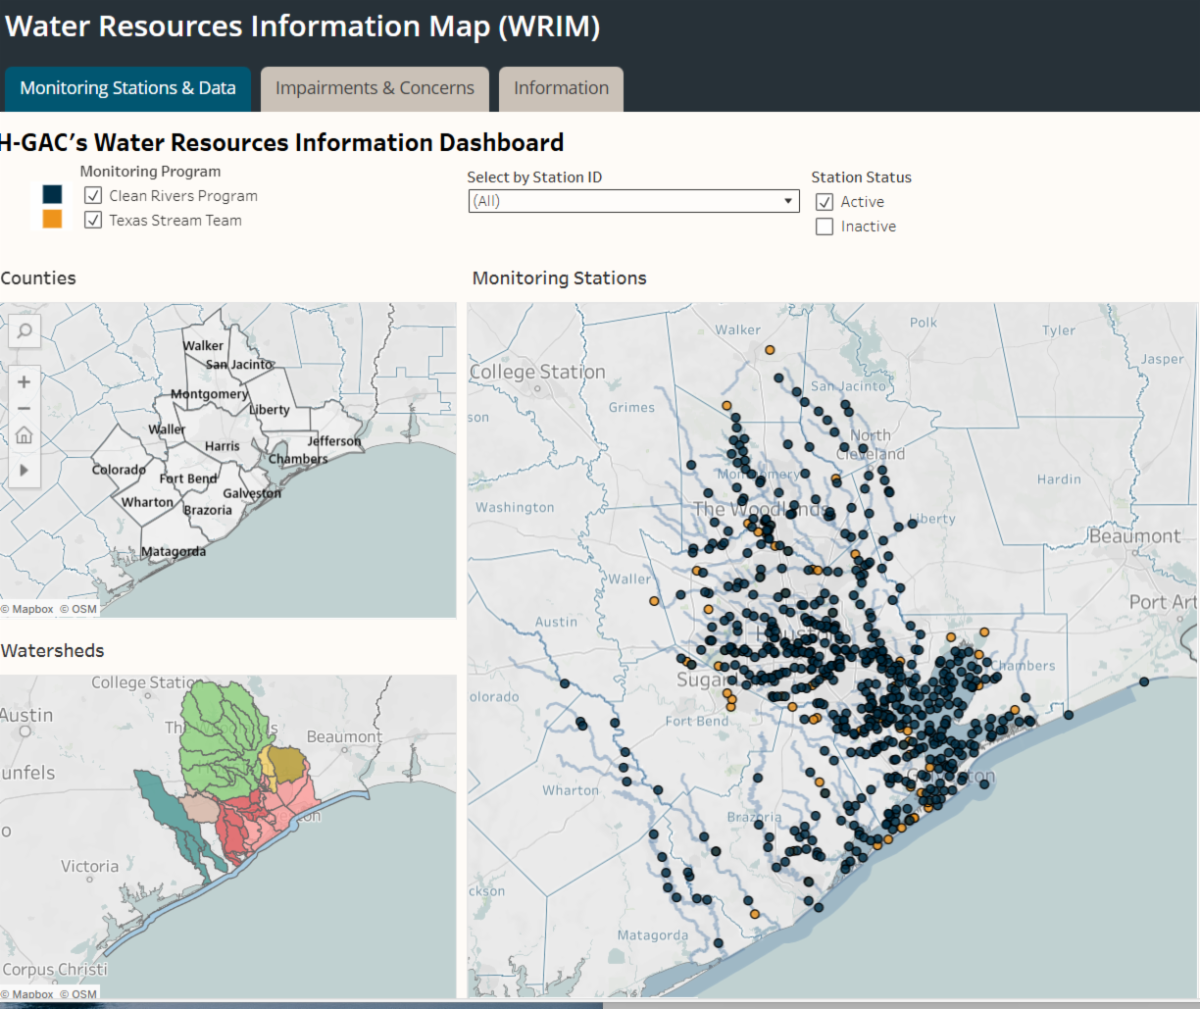Expand map tools with the arrow icon
The height and width of the screenshot is (1009, 1200).
coord(24,470)
